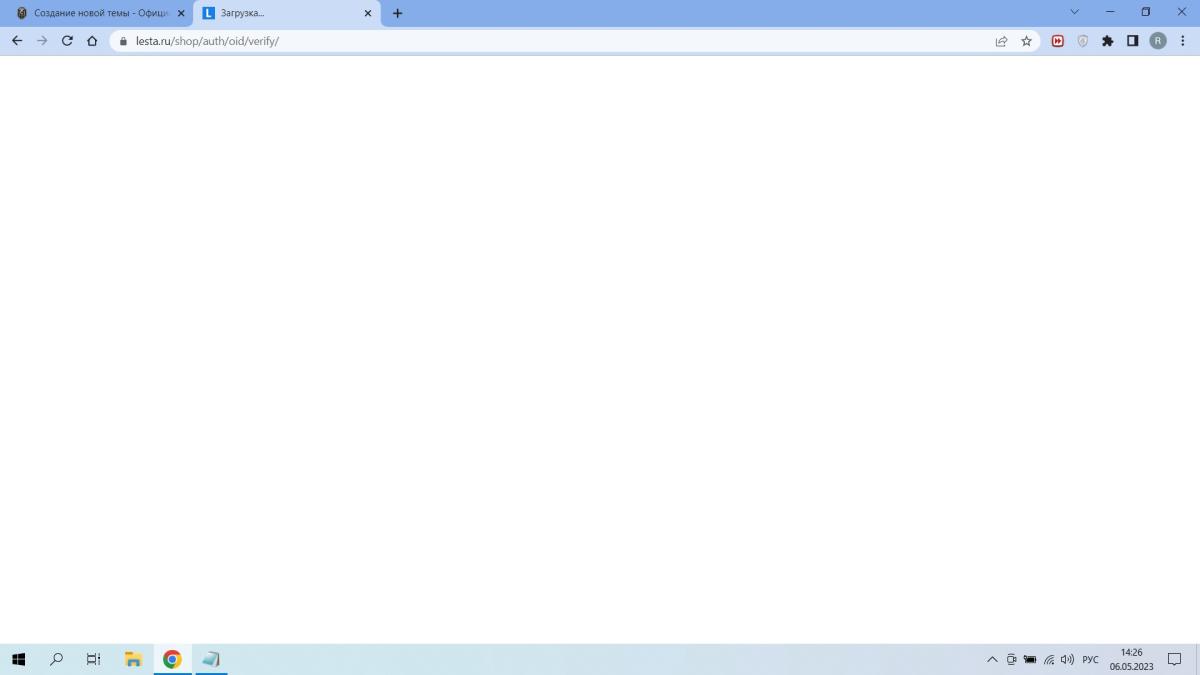Show desktop via taskbar edge

[1197, 659]
